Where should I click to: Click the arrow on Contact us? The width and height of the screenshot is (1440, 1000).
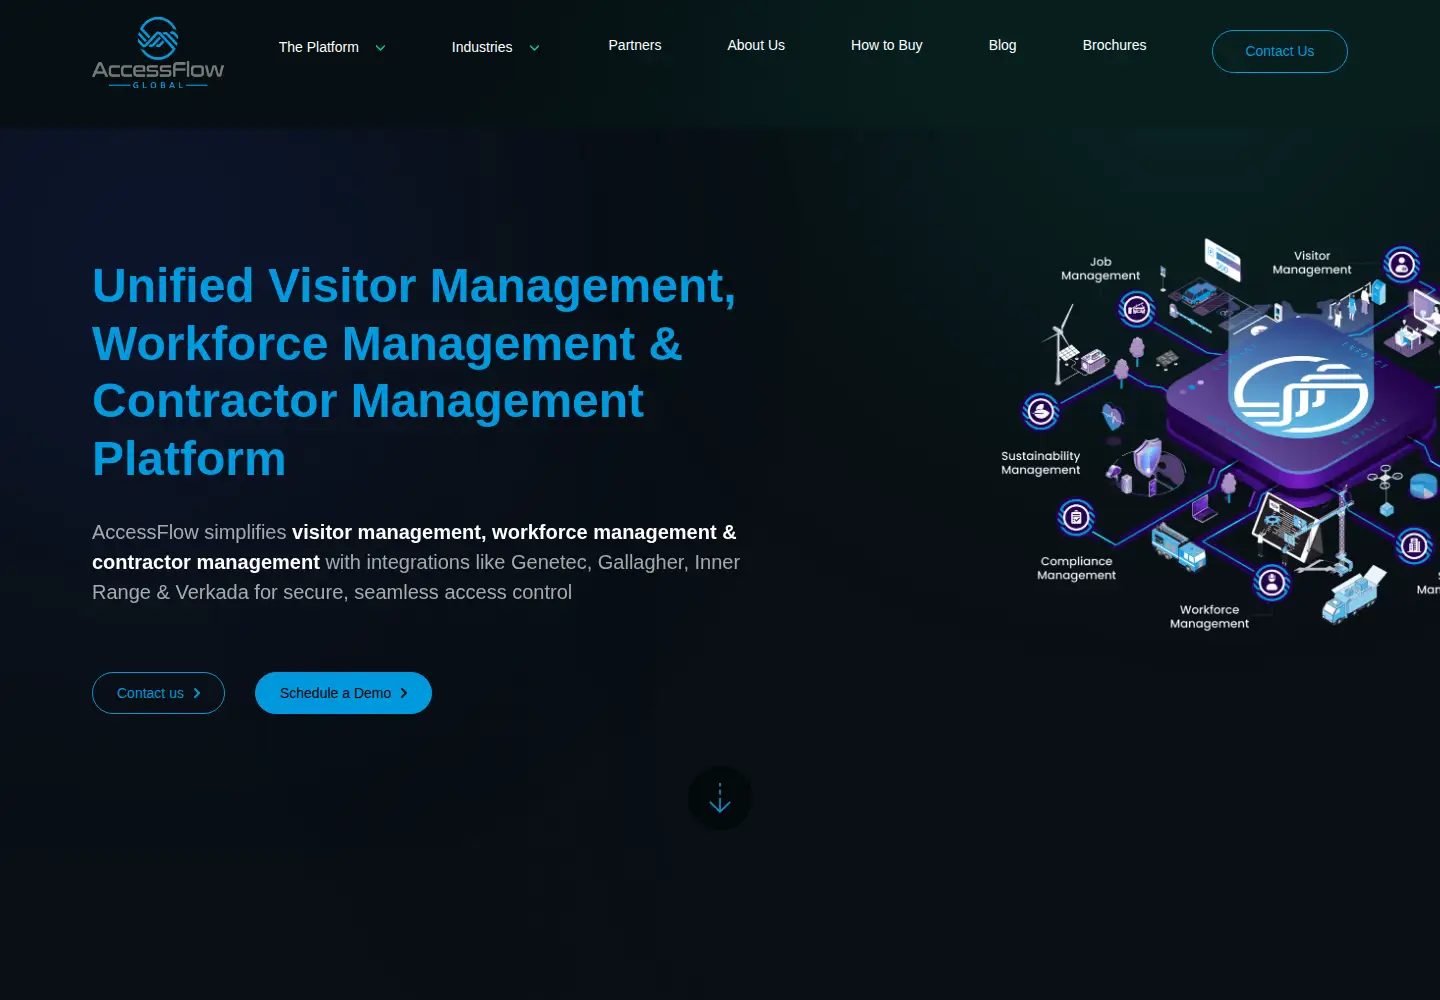(197, 693)
